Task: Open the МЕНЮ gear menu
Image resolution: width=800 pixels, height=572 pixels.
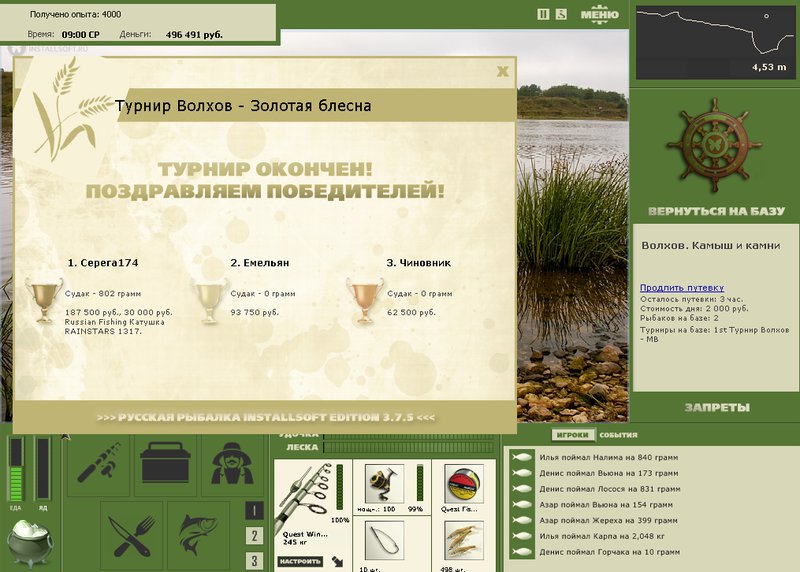Action: (x=599, y=15)
